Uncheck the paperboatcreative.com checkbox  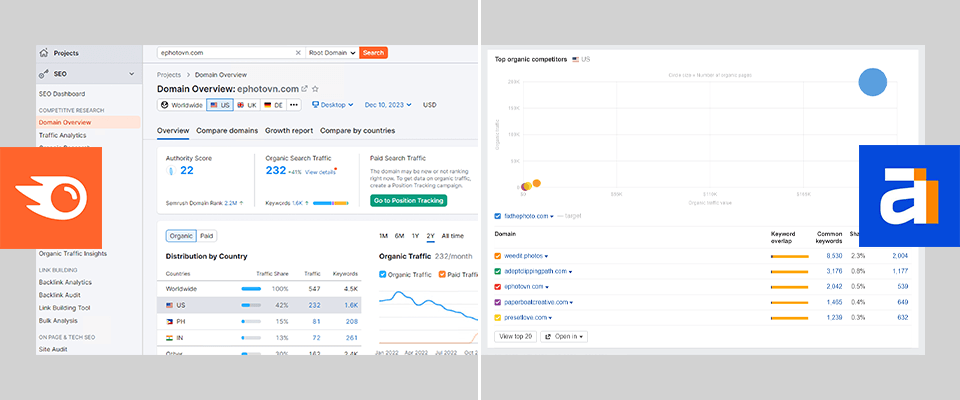click(x=498, y=302)
